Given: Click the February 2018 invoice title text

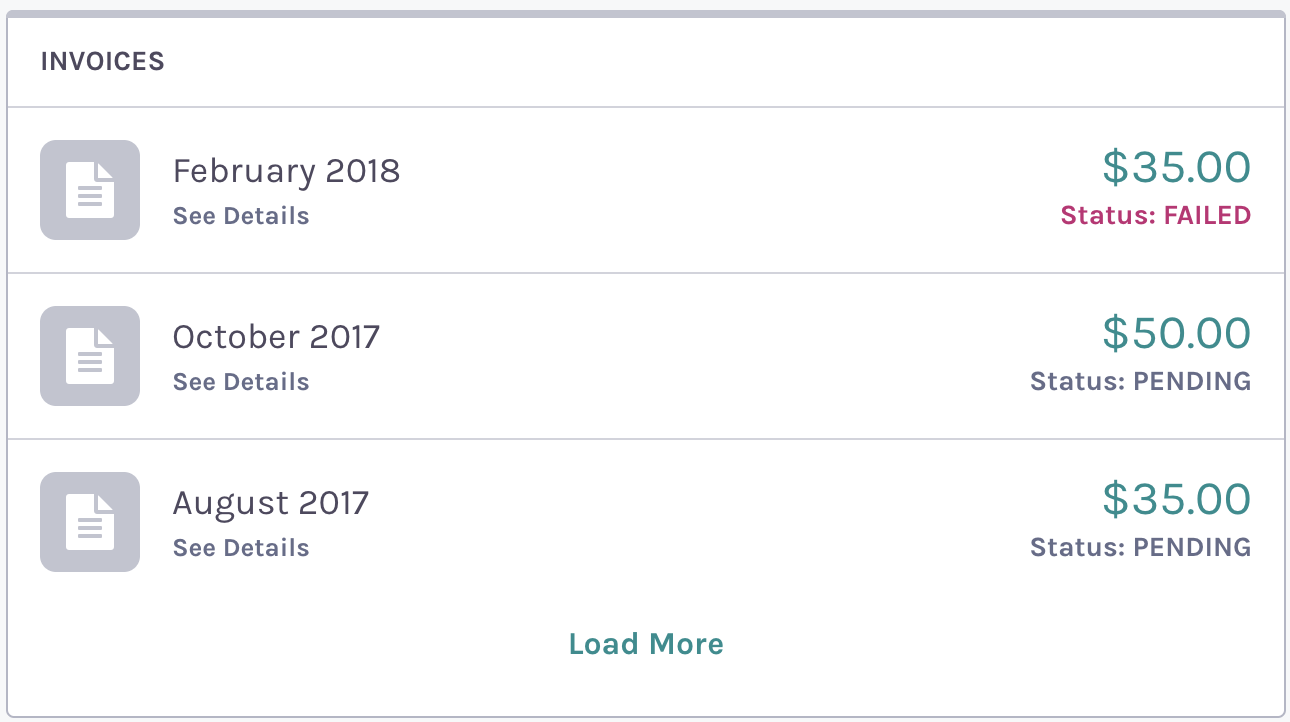Looking at the screenshot, I should coord(286,171).
